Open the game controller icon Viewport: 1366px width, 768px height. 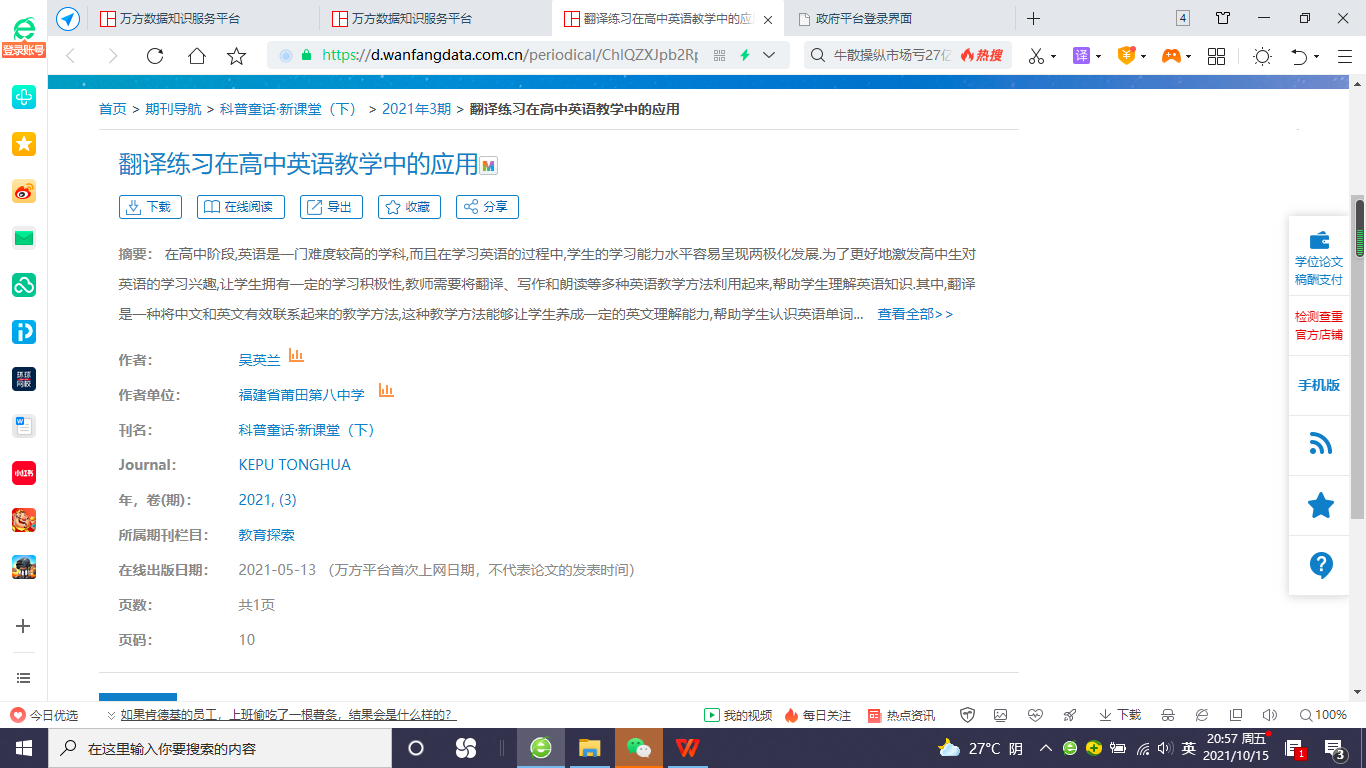point(1171,56)
